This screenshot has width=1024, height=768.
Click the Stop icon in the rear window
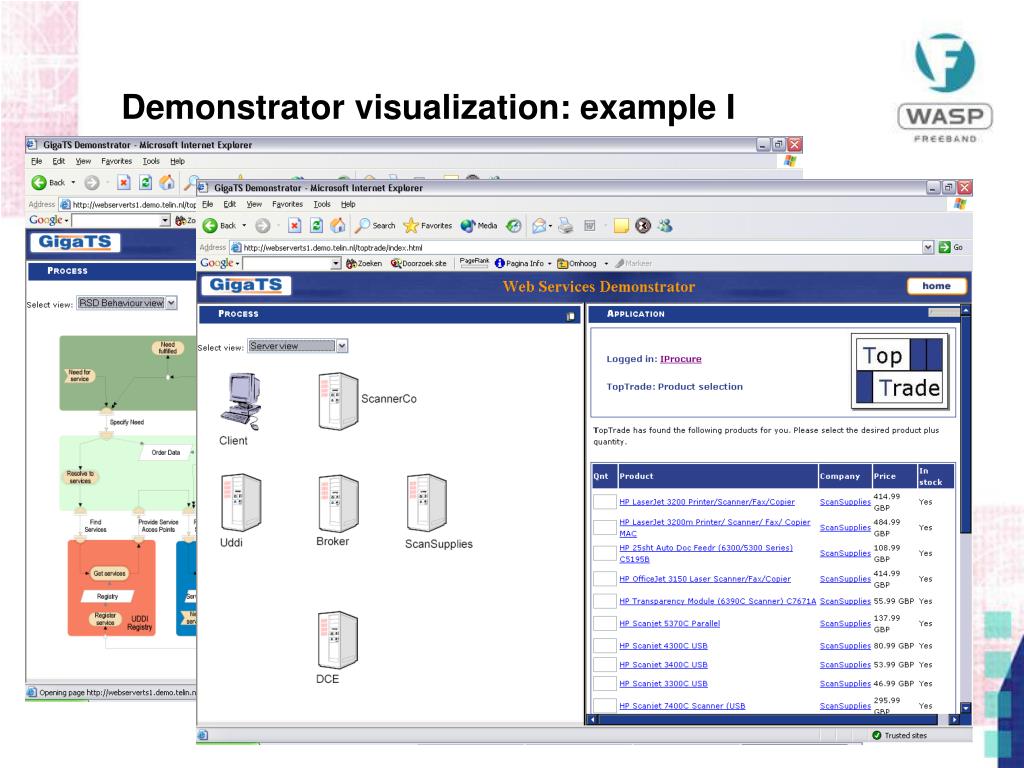point(124,183)
